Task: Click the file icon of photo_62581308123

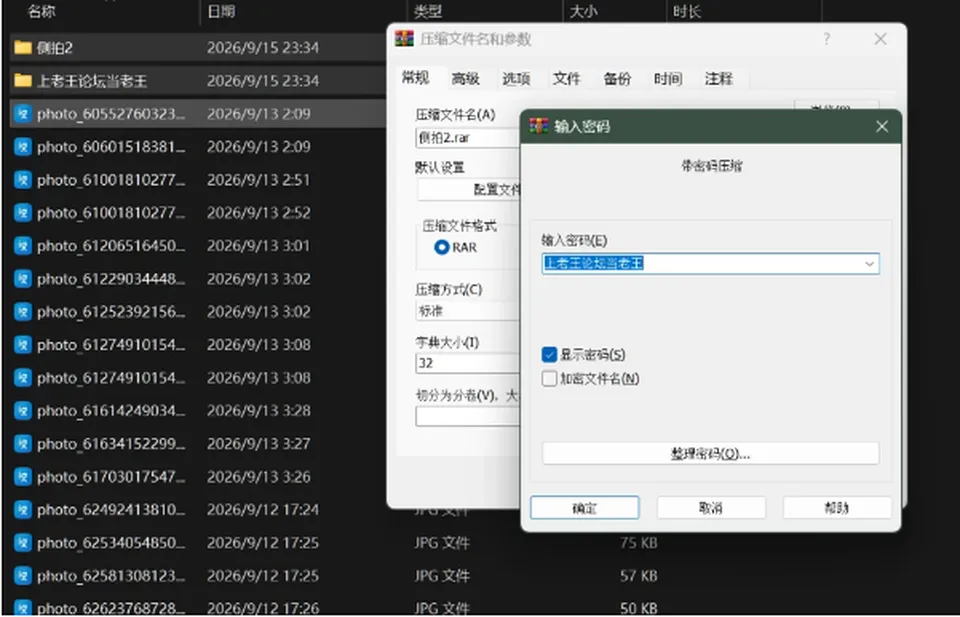Action: 23,576
